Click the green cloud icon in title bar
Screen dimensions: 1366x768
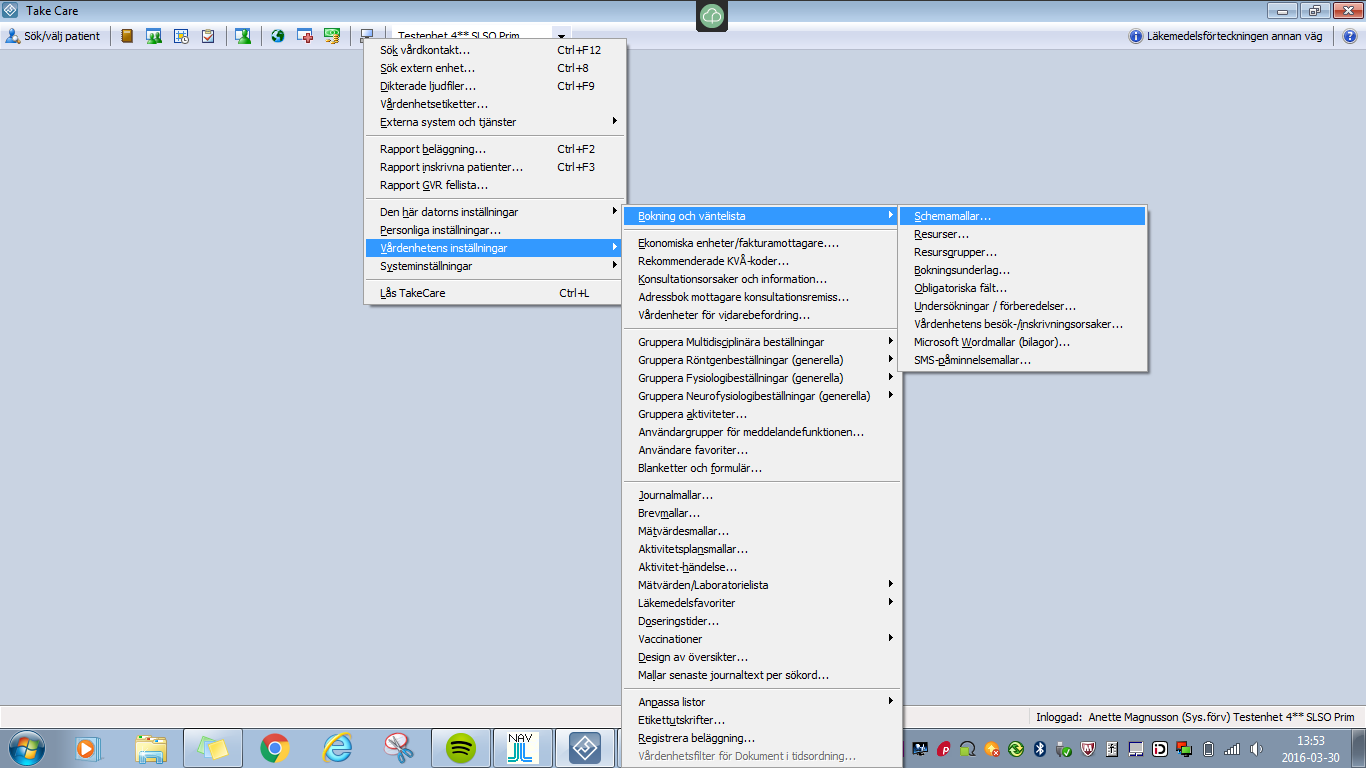point(712,15)
